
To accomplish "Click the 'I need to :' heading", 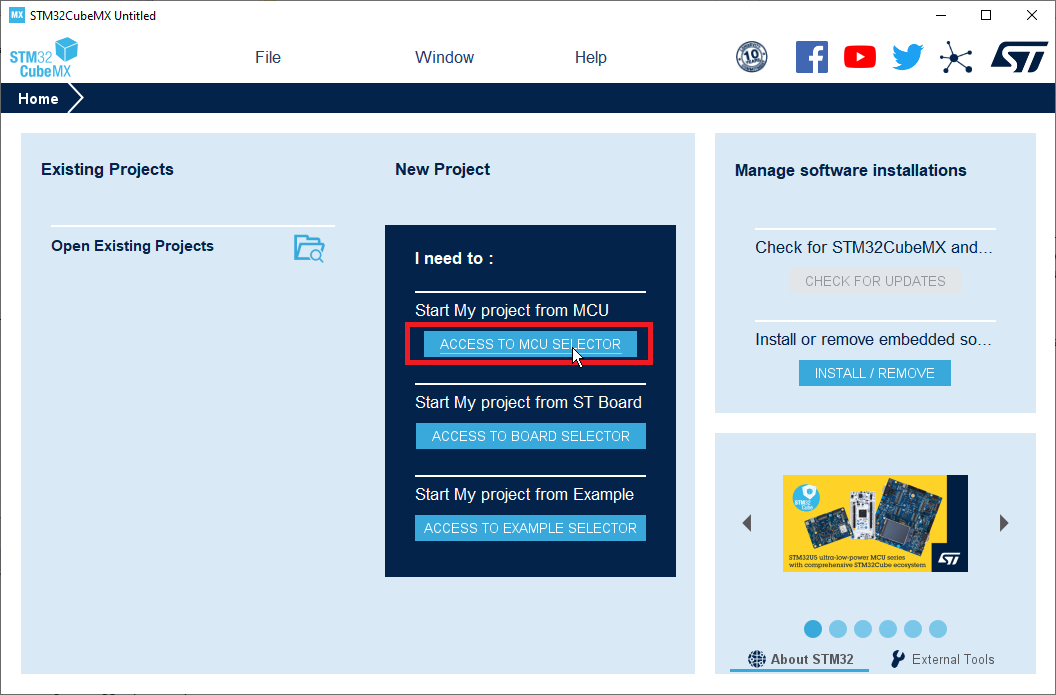I will (x=455, y=259).
